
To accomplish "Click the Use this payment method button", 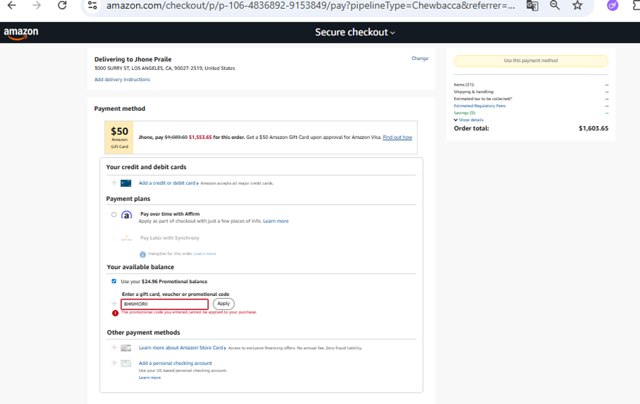I will coord(531,61).
